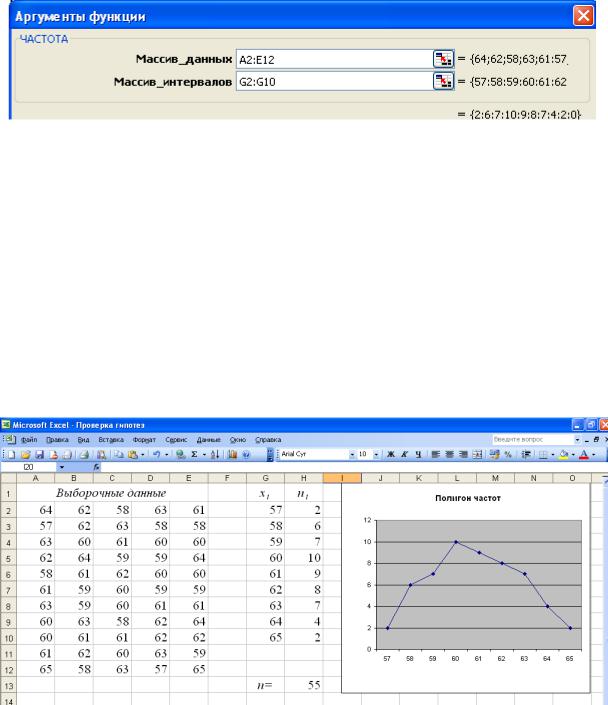Click the Borders icon
608x705 pixels.
543,454
